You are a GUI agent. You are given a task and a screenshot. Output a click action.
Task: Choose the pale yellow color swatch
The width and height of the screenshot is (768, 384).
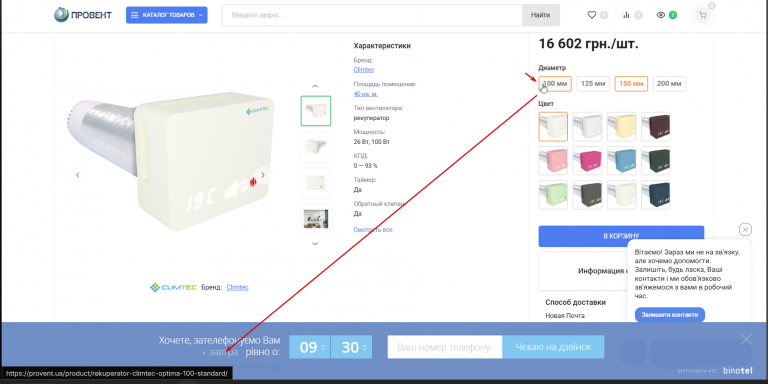coord(622,127)
